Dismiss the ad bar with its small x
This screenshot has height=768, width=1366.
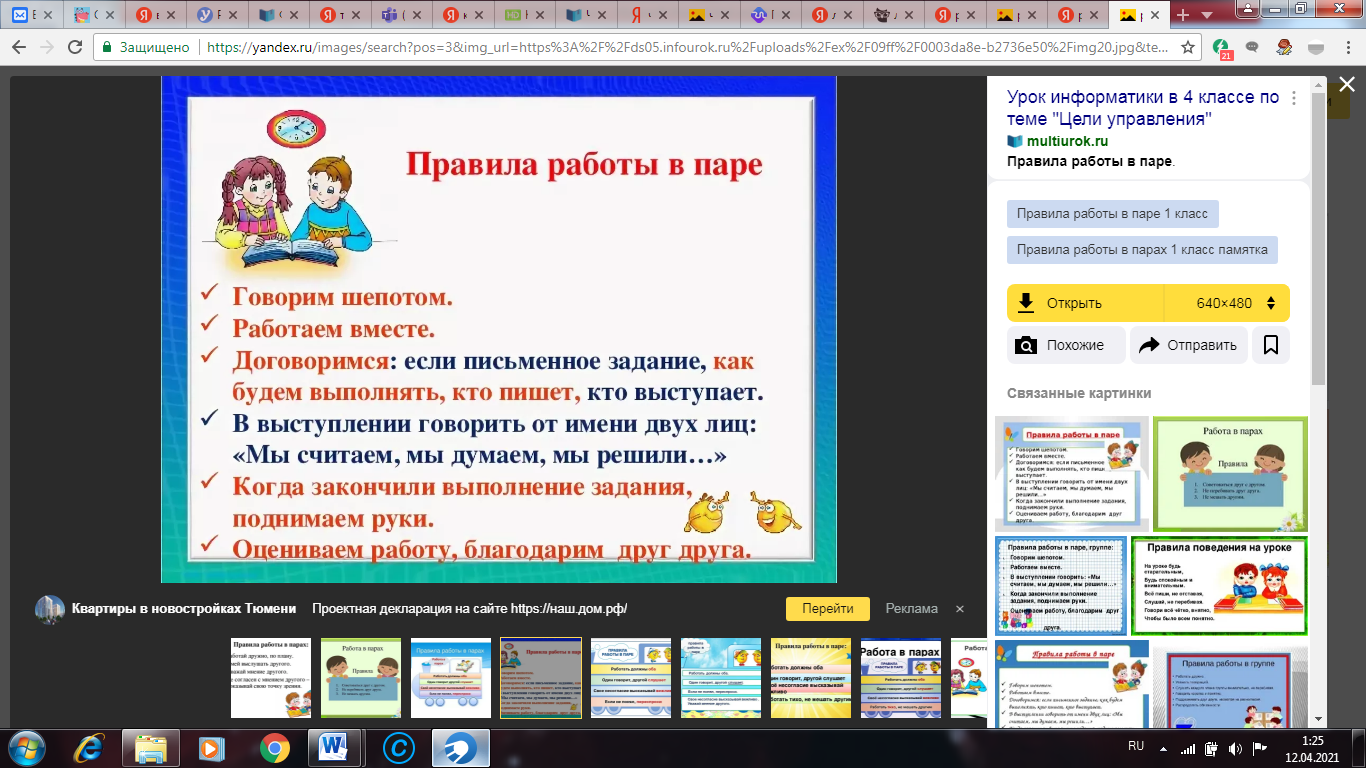pyautogui.click(x=960, y=609)
